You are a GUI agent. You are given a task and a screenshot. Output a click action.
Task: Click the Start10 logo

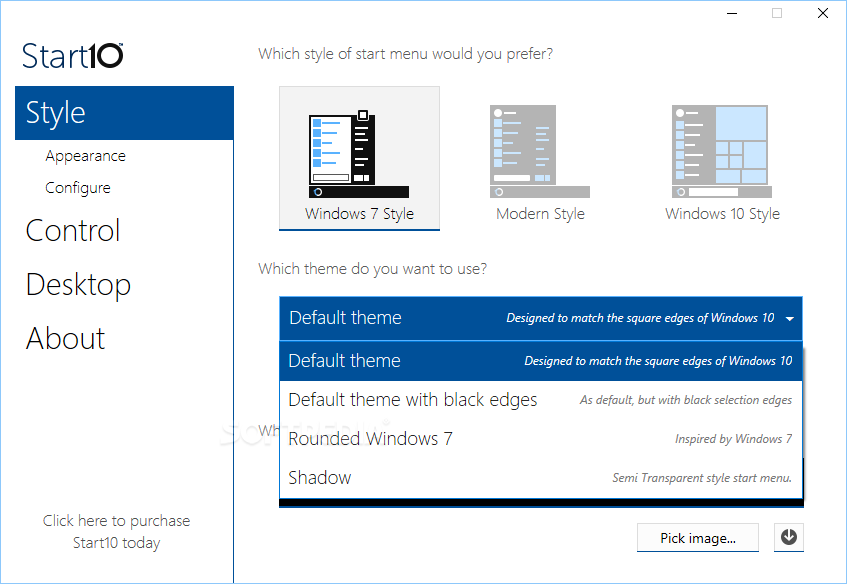point(72,56)
